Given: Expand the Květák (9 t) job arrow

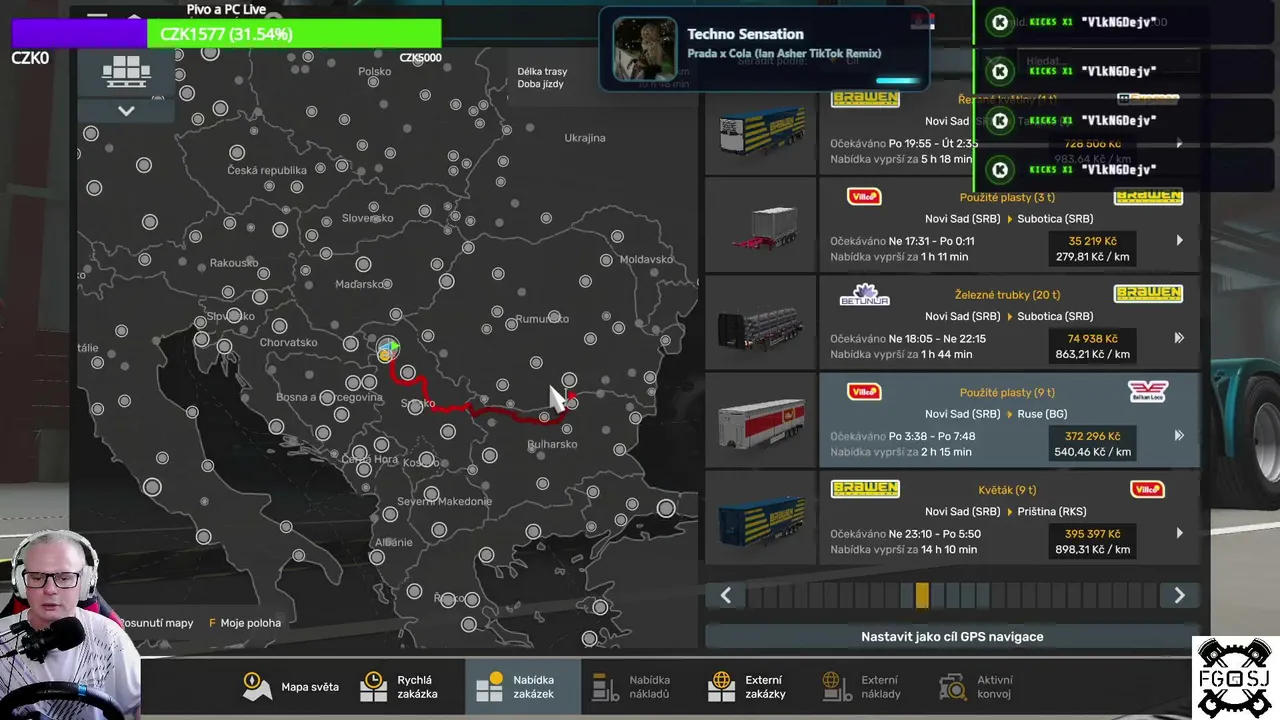Looking at the screenshot, I should click(x=1179, y=533).
